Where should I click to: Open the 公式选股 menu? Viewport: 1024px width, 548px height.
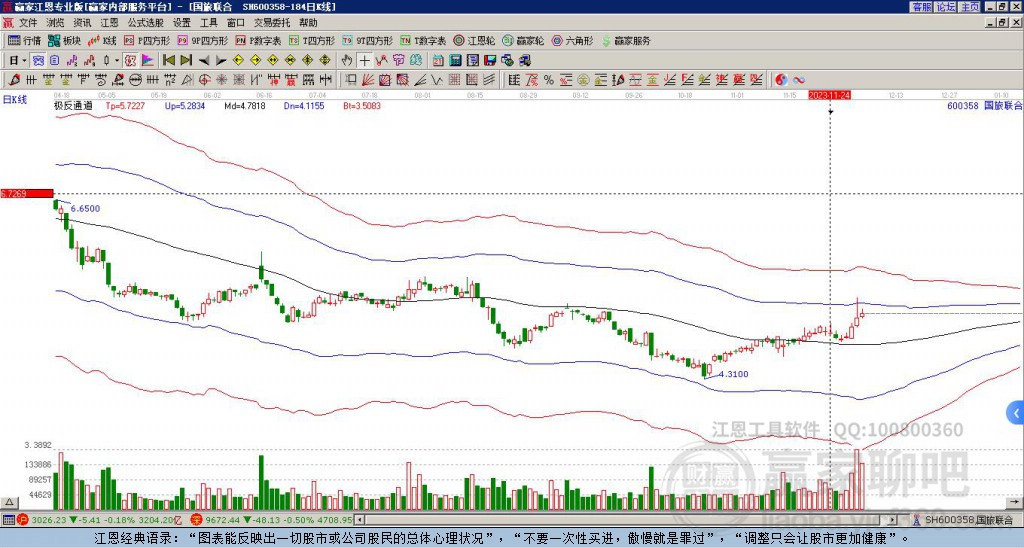tap(145, 23)
